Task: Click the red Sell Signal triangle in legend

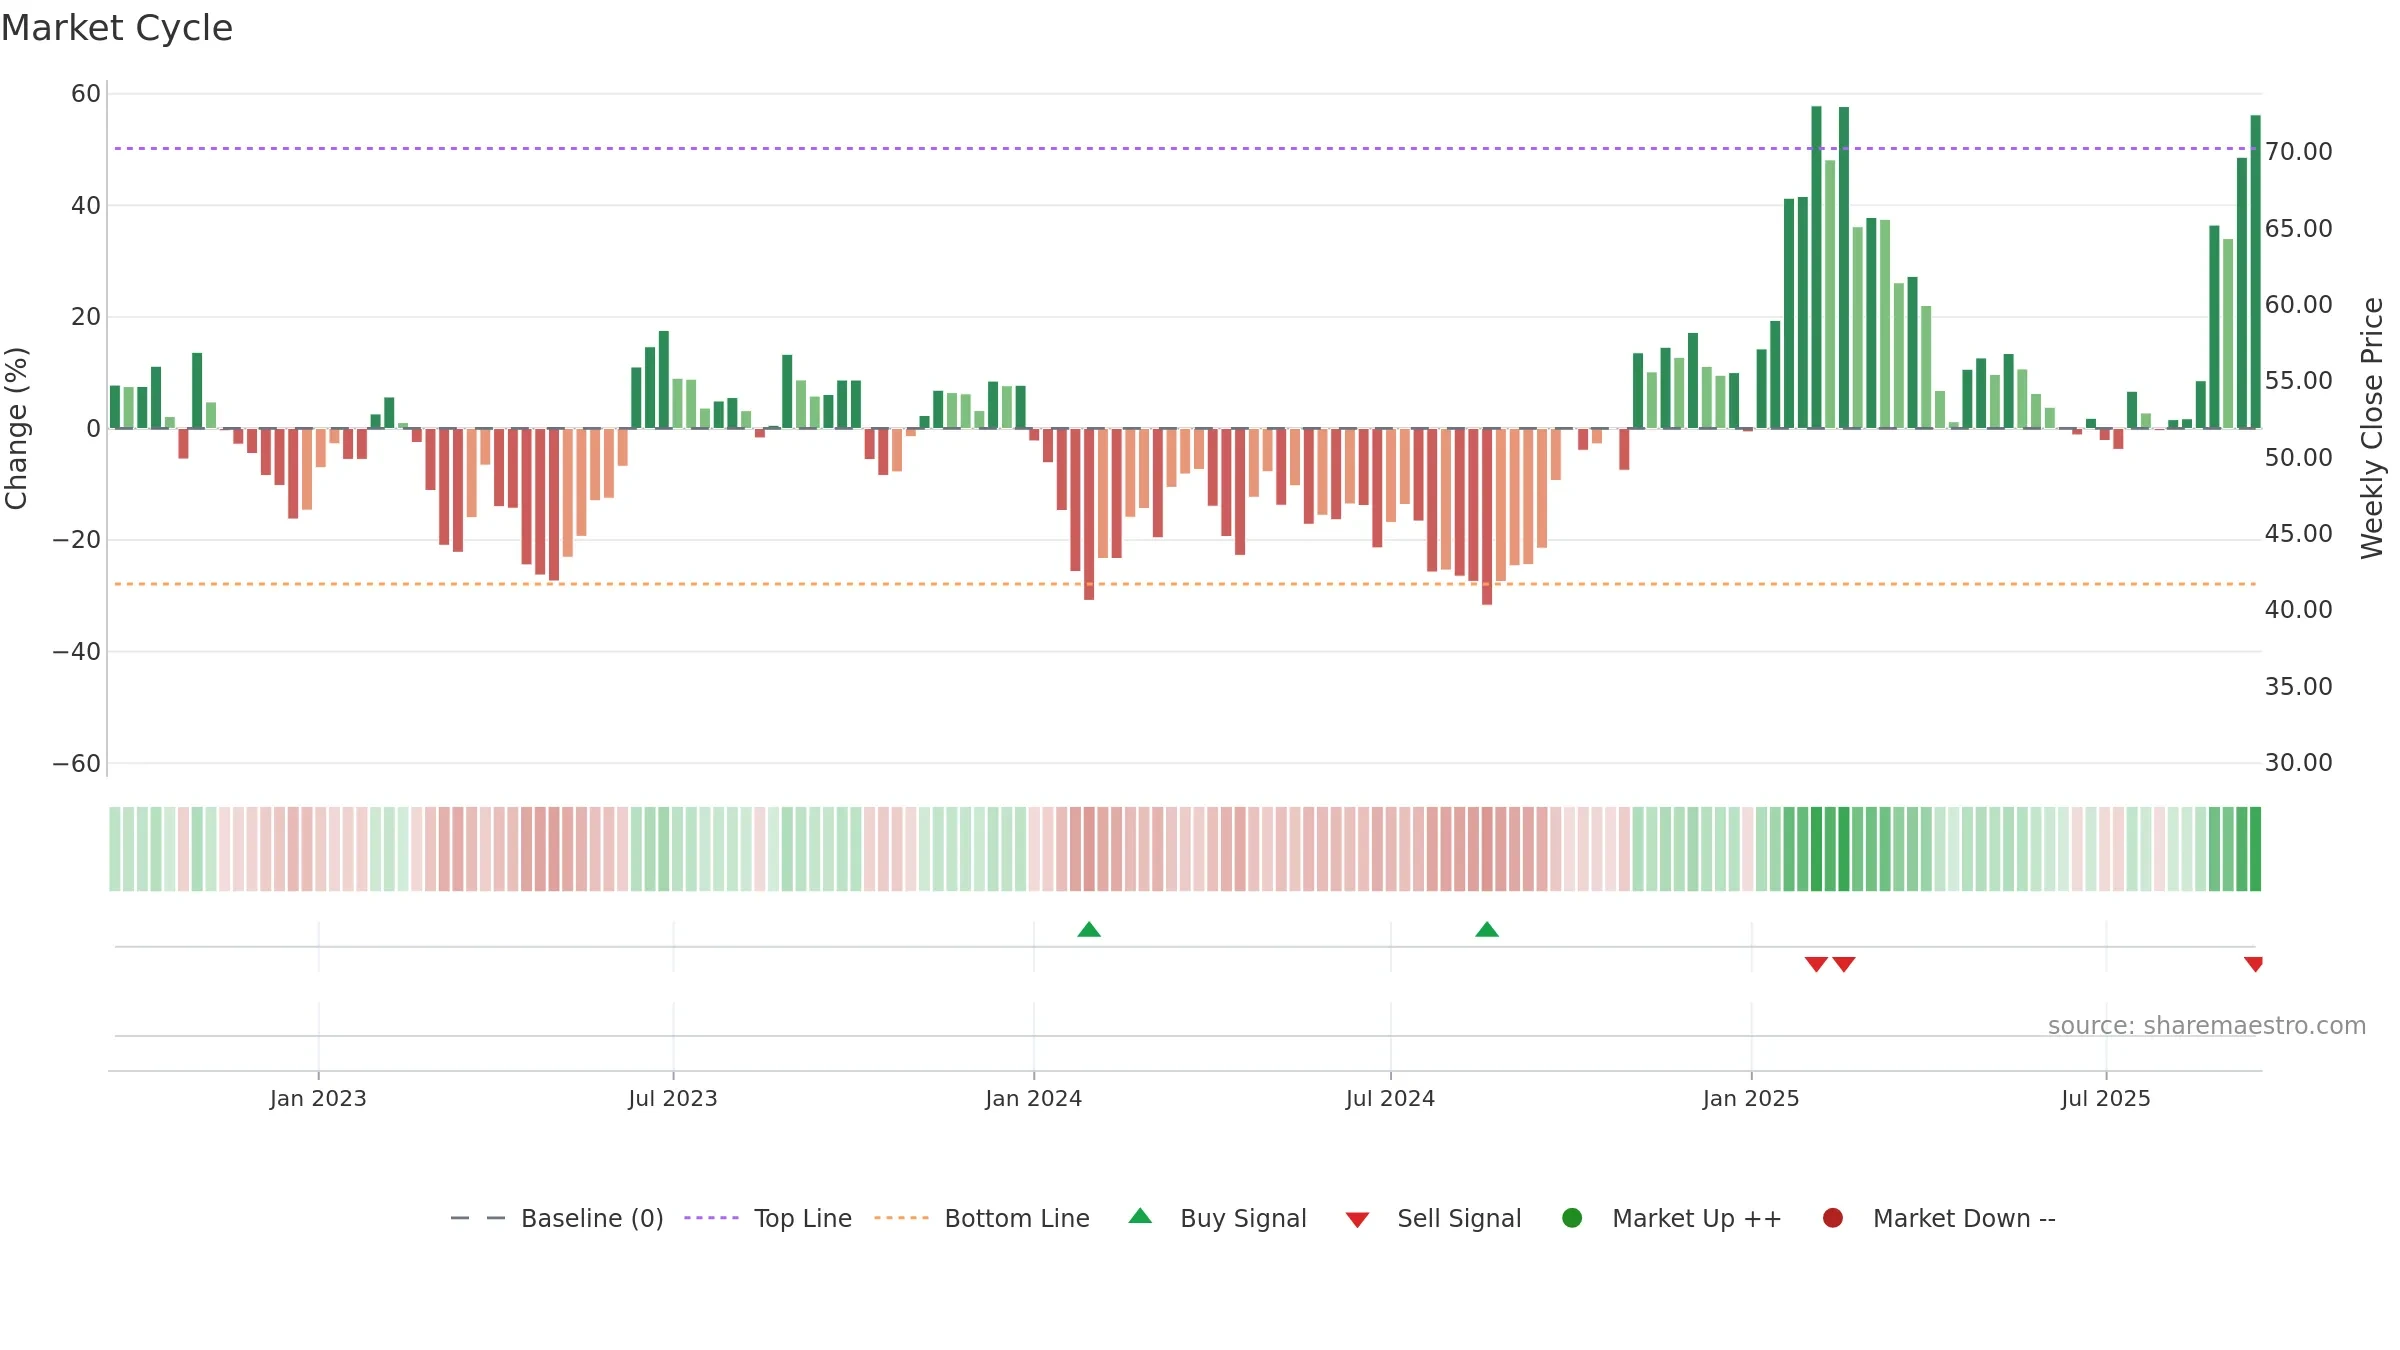Action: tap(1357, 1220)
